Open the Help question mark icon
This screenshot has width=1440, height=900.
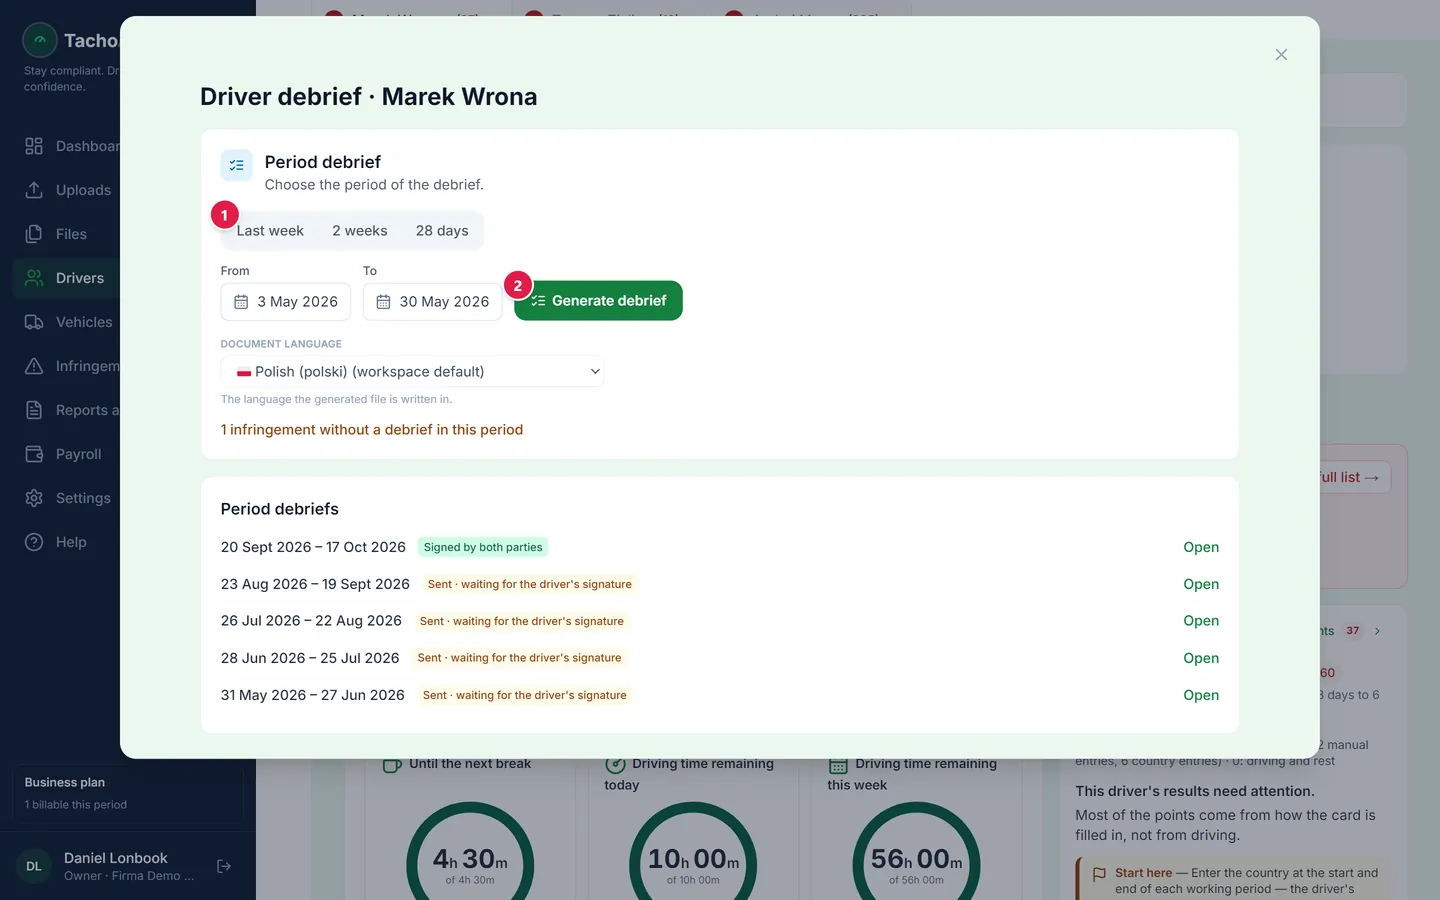point(34,542)
